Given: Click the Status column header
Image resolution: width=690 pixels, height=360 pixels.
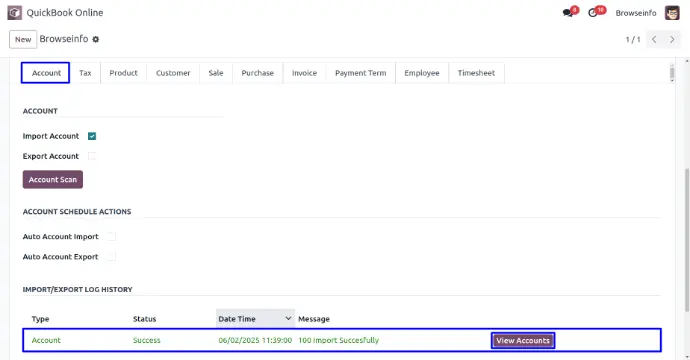Looking at the screenshot, I should (144, 319).
